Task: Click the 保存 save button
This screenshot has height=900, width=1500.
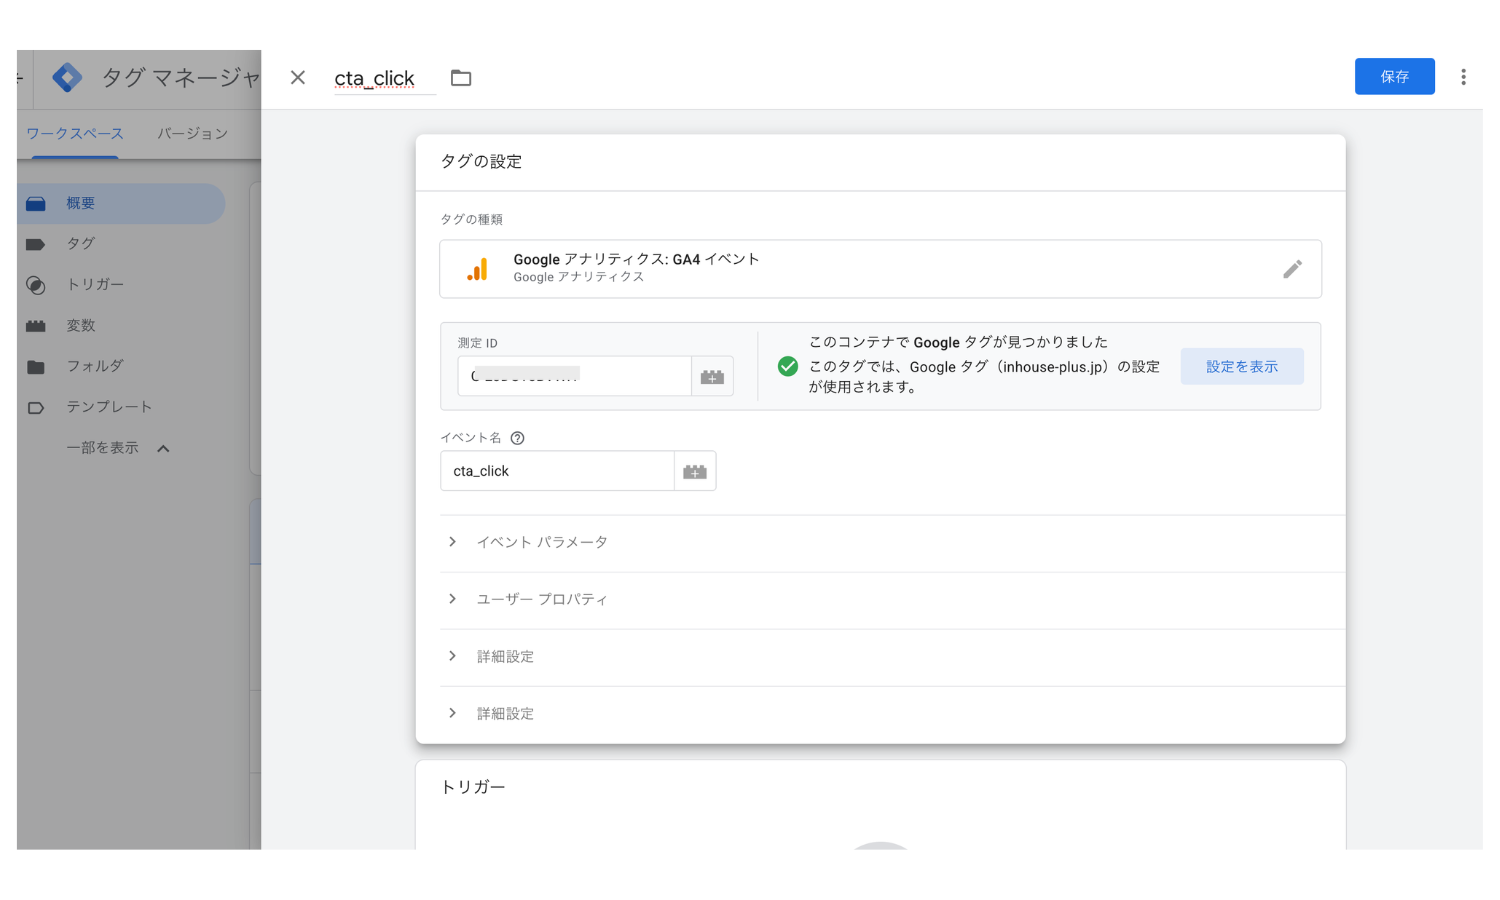Action: point(1394,76)
